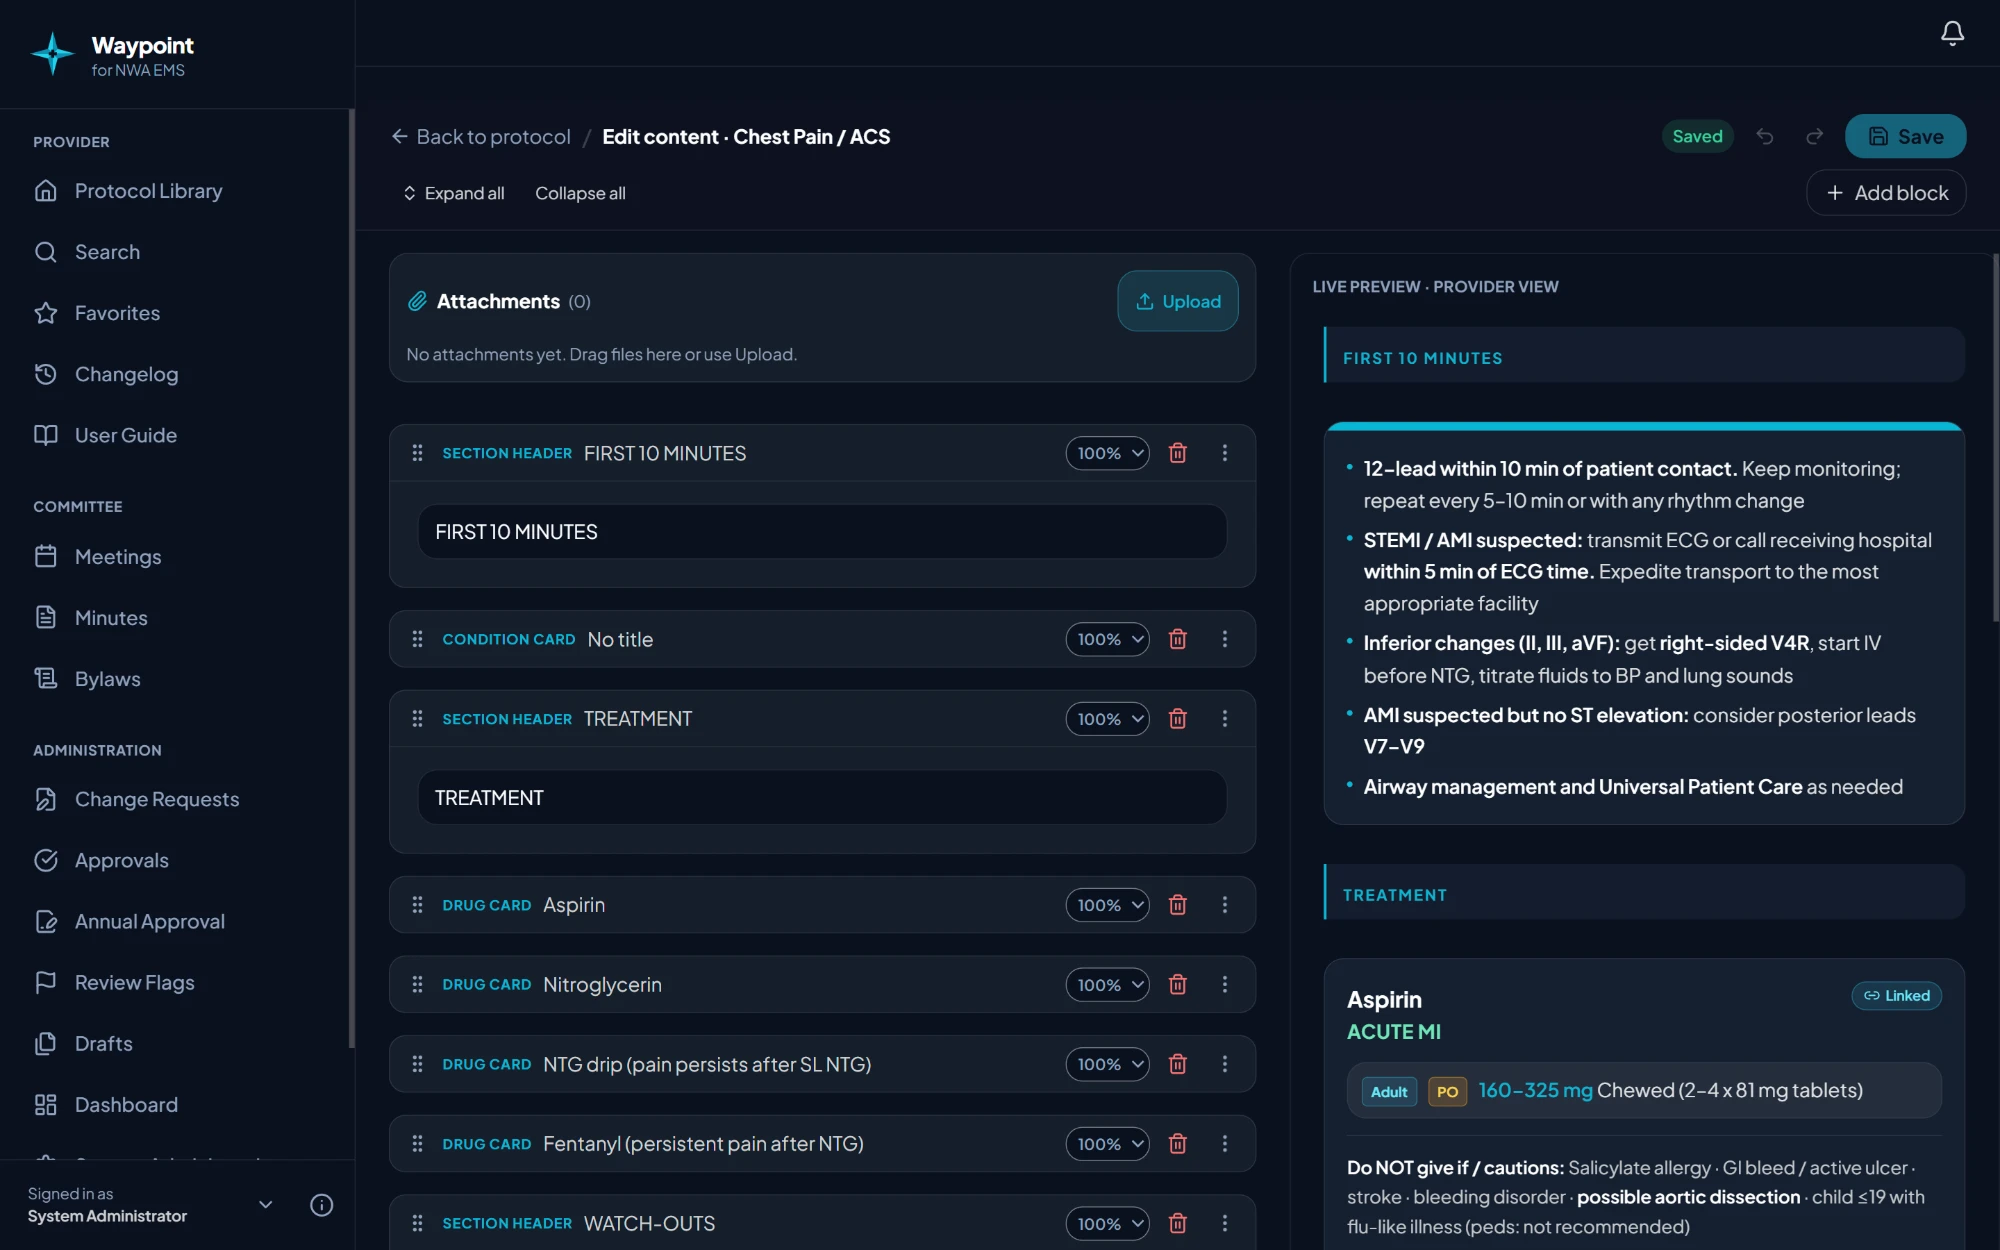2000x1250 pixels.
Task: Grab the drag handle of Aspirin block
Action: click(x=417, y=905)
